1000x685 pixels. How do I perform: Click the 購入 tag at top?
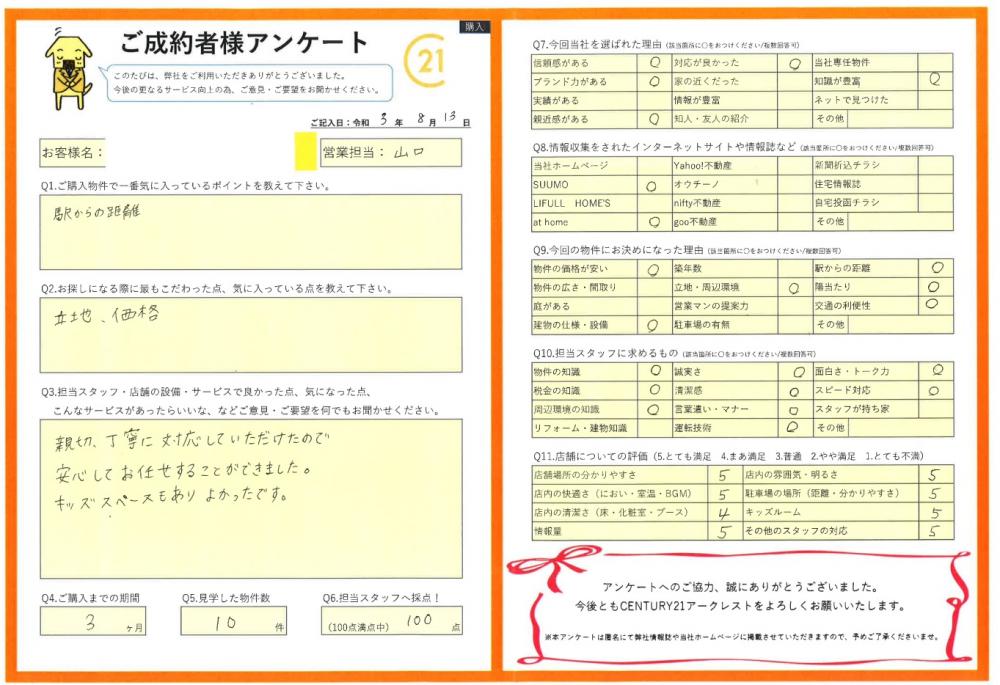(474, 27)
